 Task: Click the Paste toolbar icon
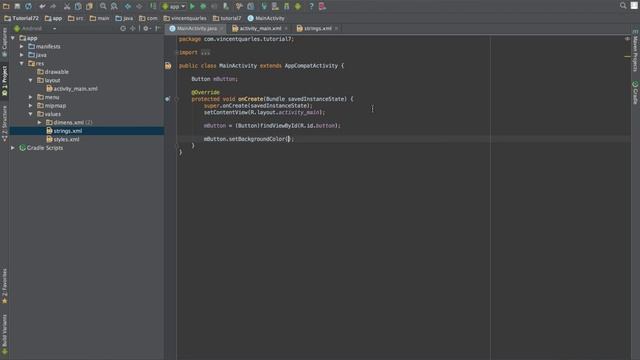coord(89,6)
